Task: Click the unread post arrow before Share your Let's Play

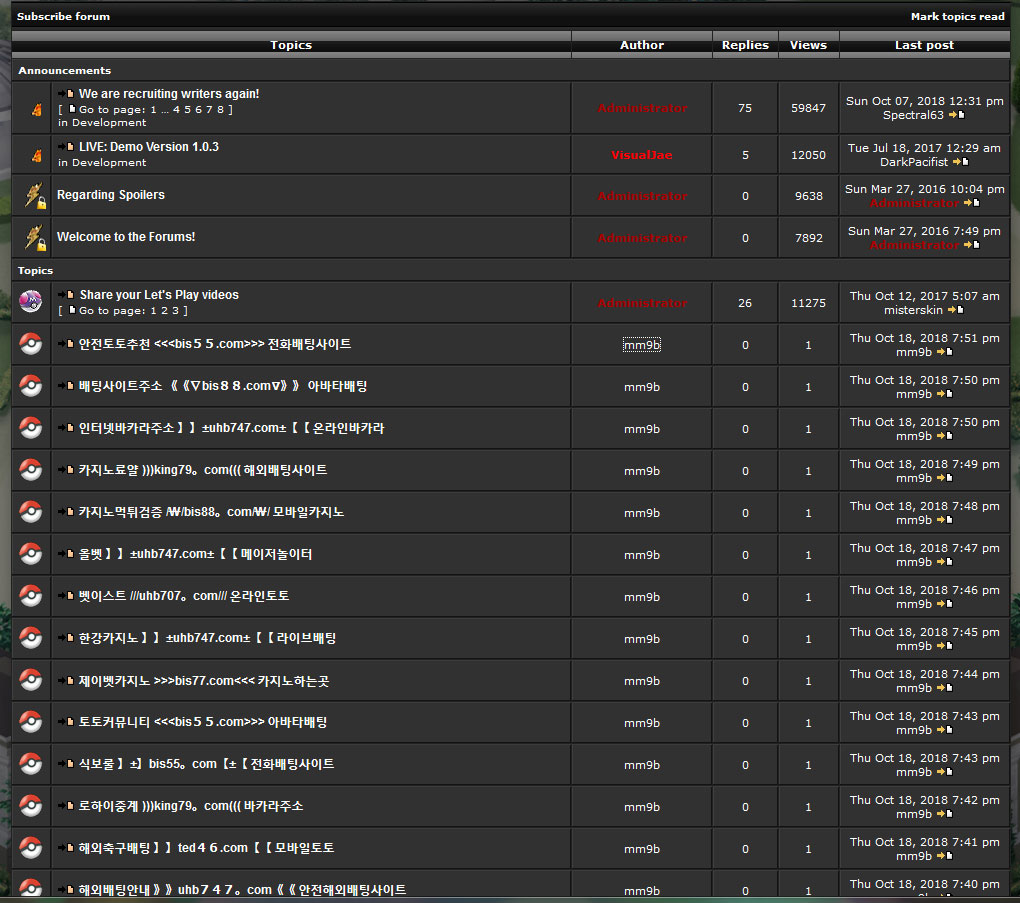Action: (66, 295)
